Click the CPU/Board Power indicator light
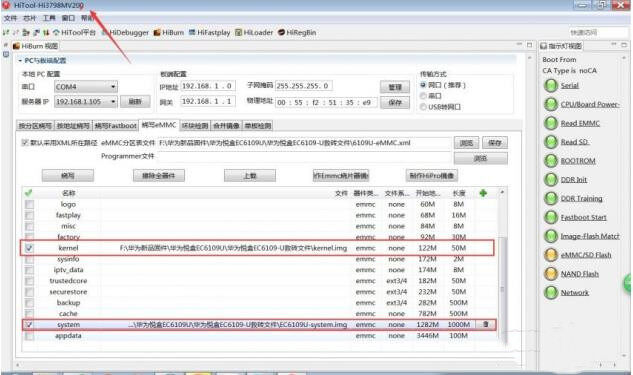The height and width of the screenshot is (375, 633). [551, 104]
